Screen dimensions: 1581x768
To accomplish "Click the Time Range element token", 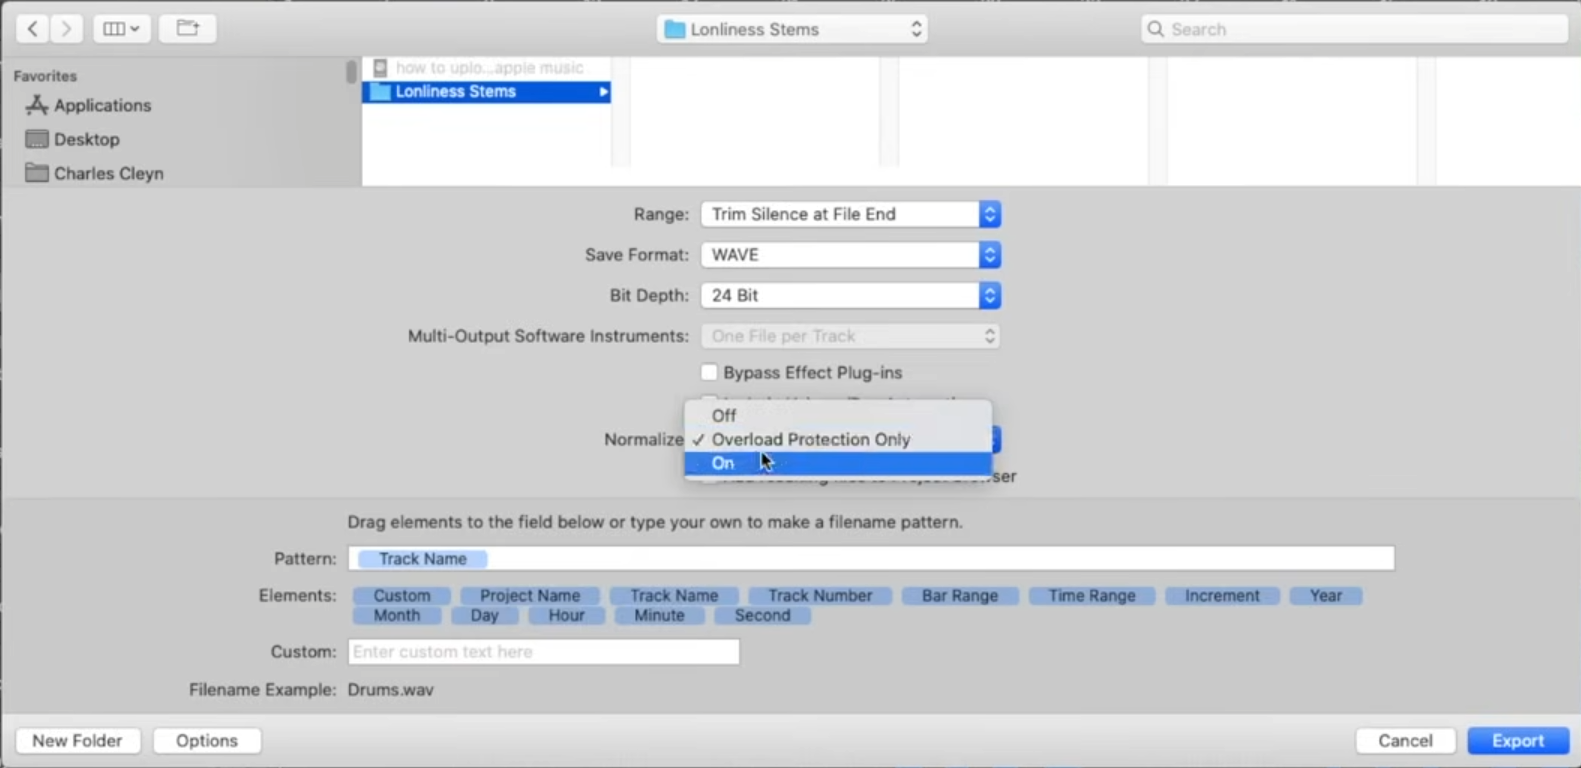I will coord(1092,595).
